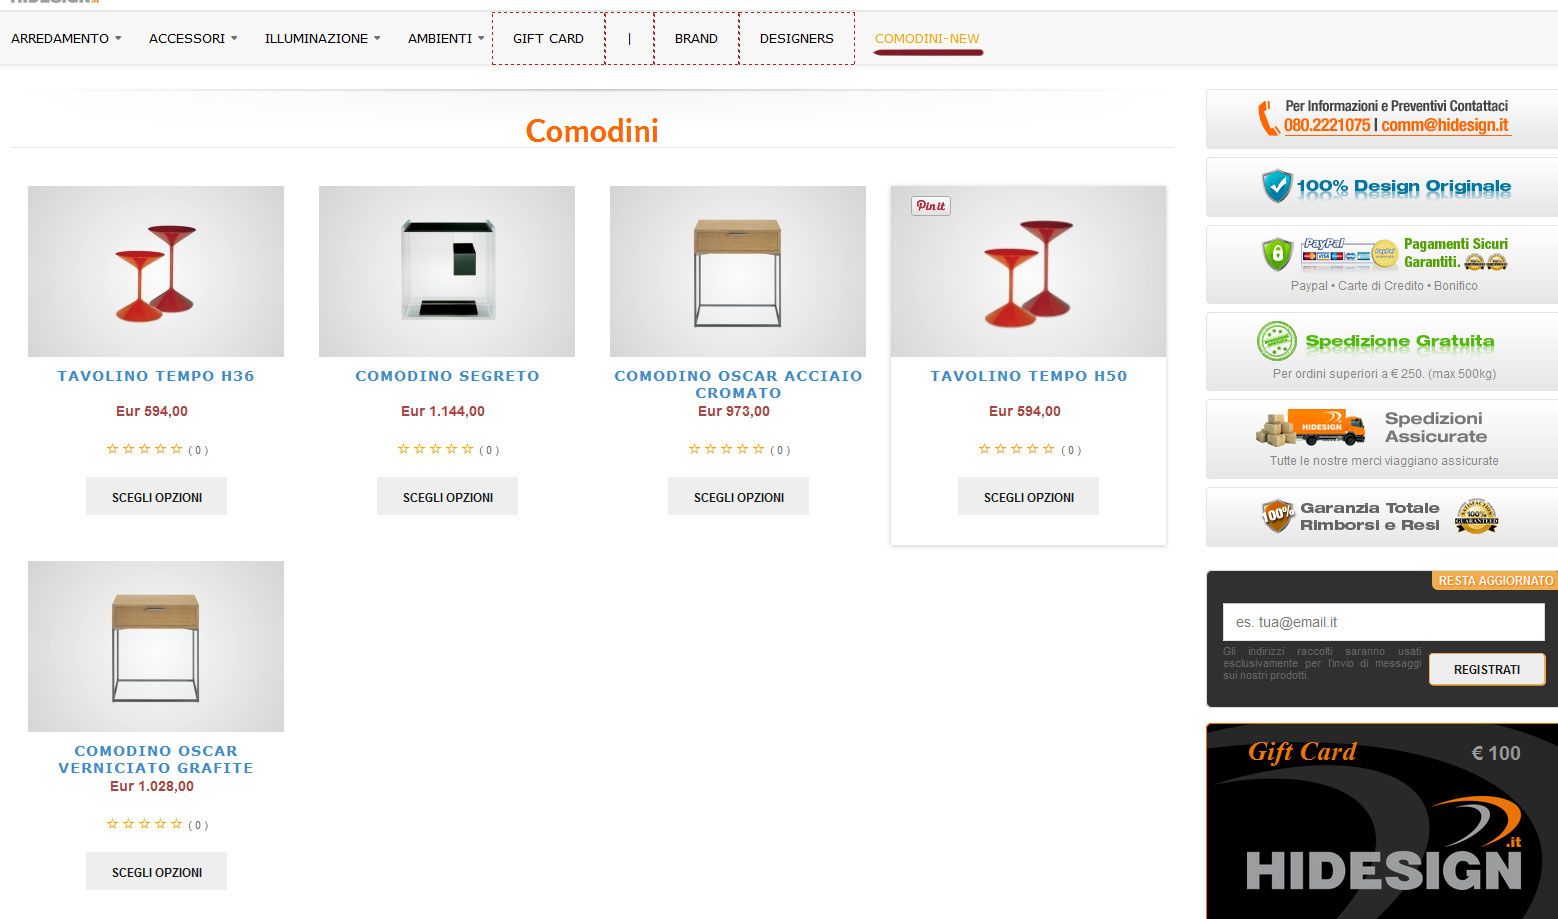This screenshot has width=1558, height=919.
Task: Select the Comodini-New tab
Action: pos(927,38)
